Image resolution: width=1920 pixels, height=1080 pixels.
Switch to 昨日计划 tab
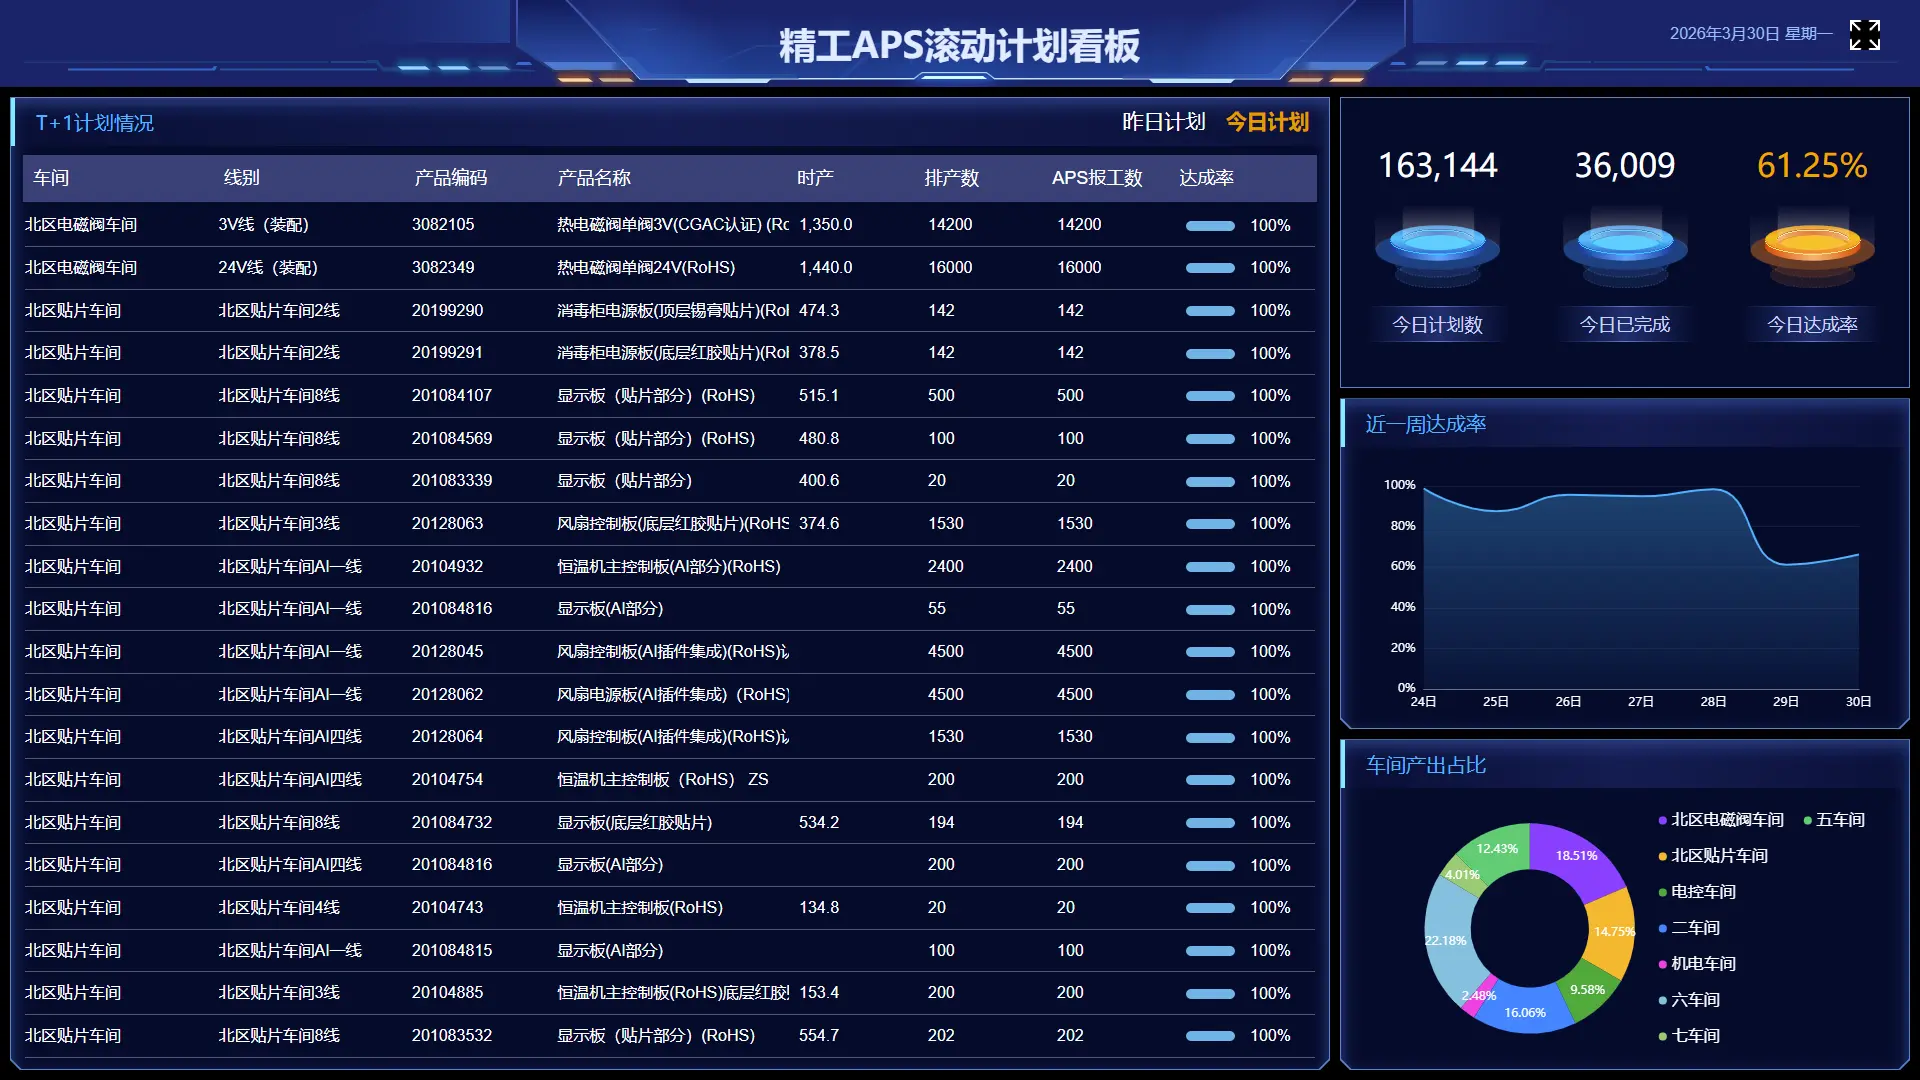point(1163,122)
